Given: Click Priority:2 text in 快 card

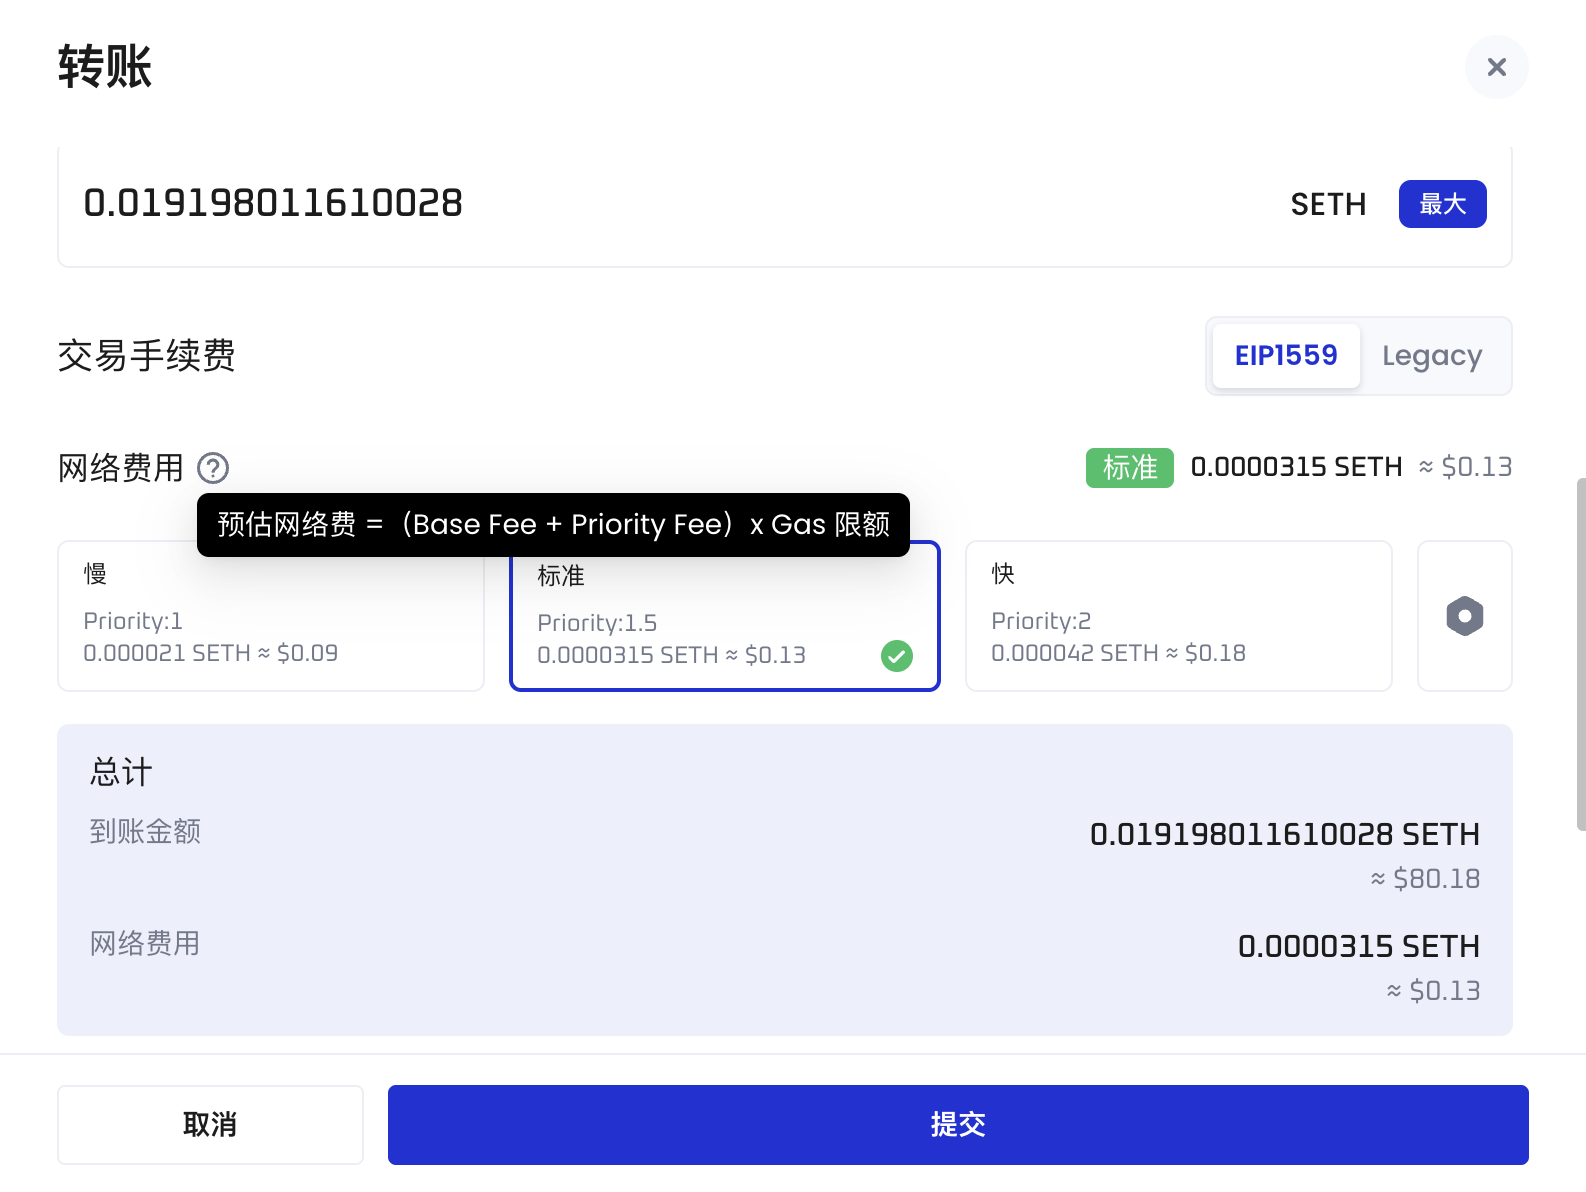Looking at the screenshot, I should 1041,621.
